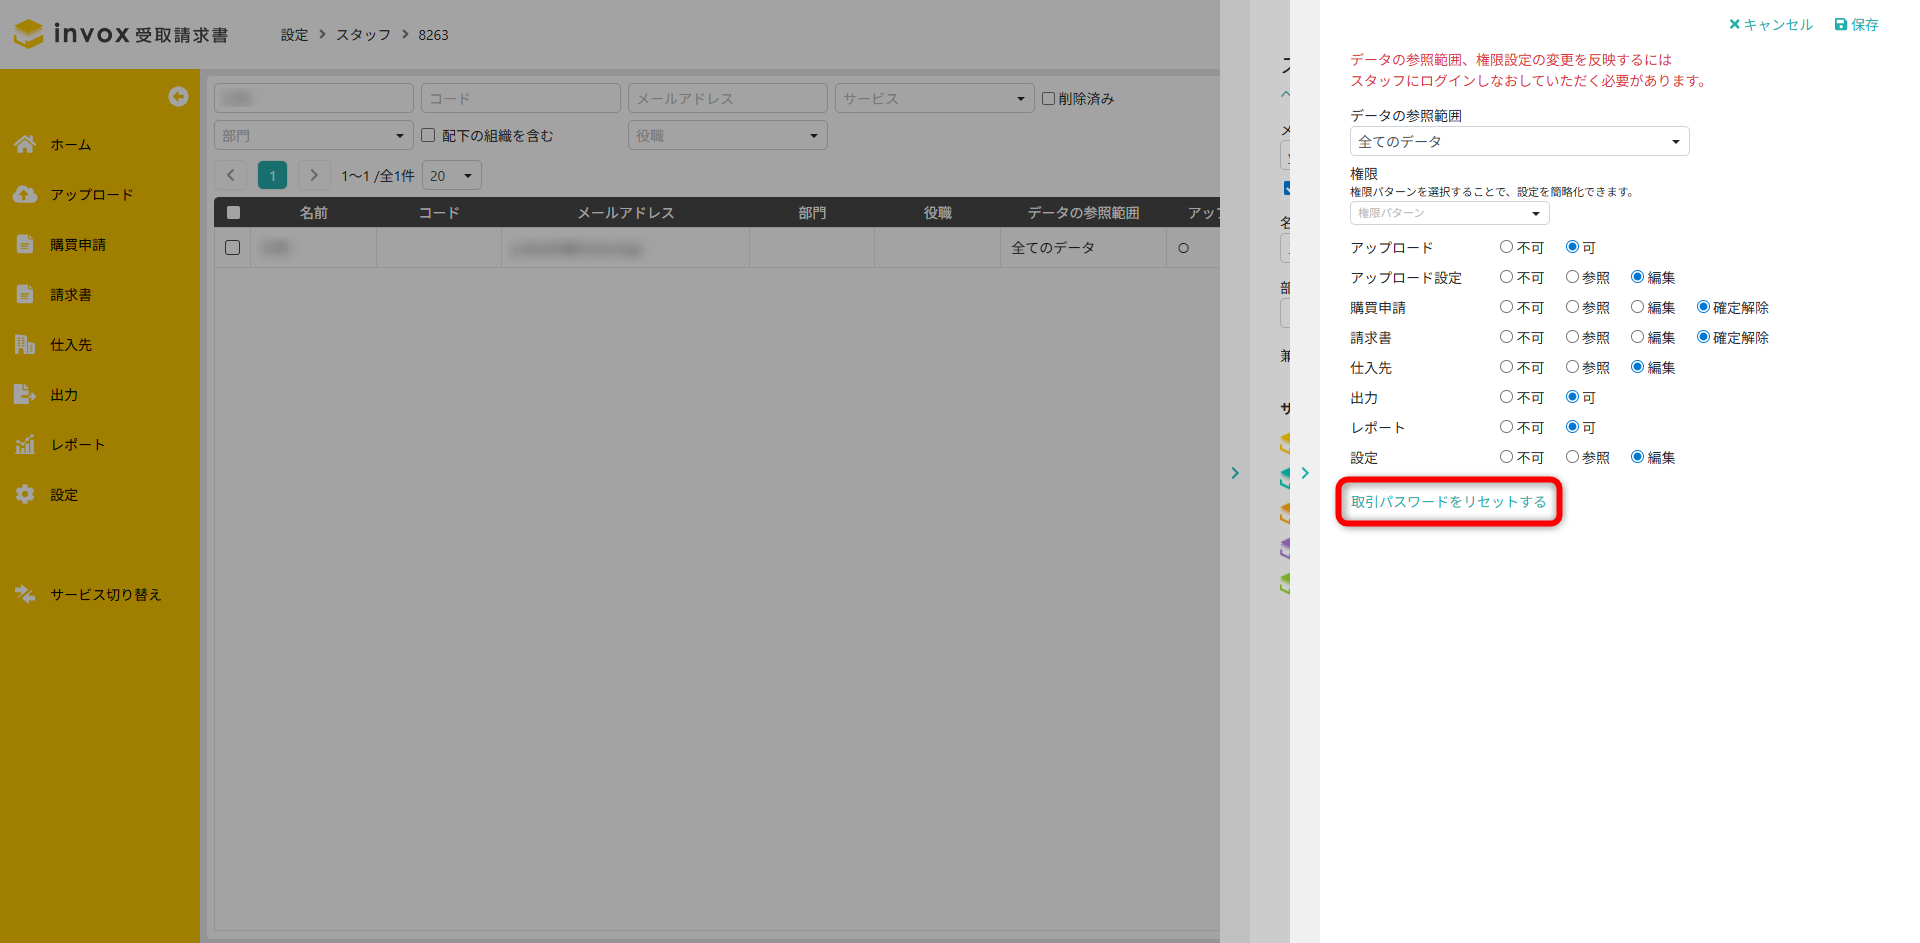Open the データの参照範囲 dropdown
Viewport: 1920px width, 943px height.
(1518, 142)
